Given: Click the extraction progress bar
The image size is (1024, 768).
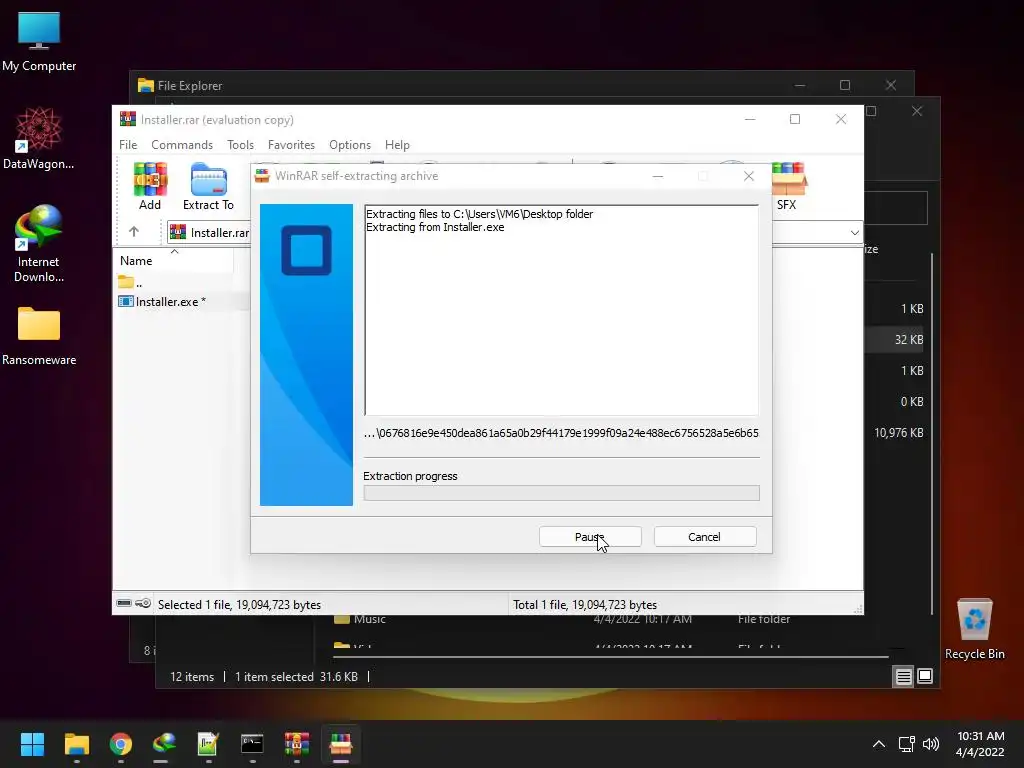Looking at the screenshot, I should point(562,493).
